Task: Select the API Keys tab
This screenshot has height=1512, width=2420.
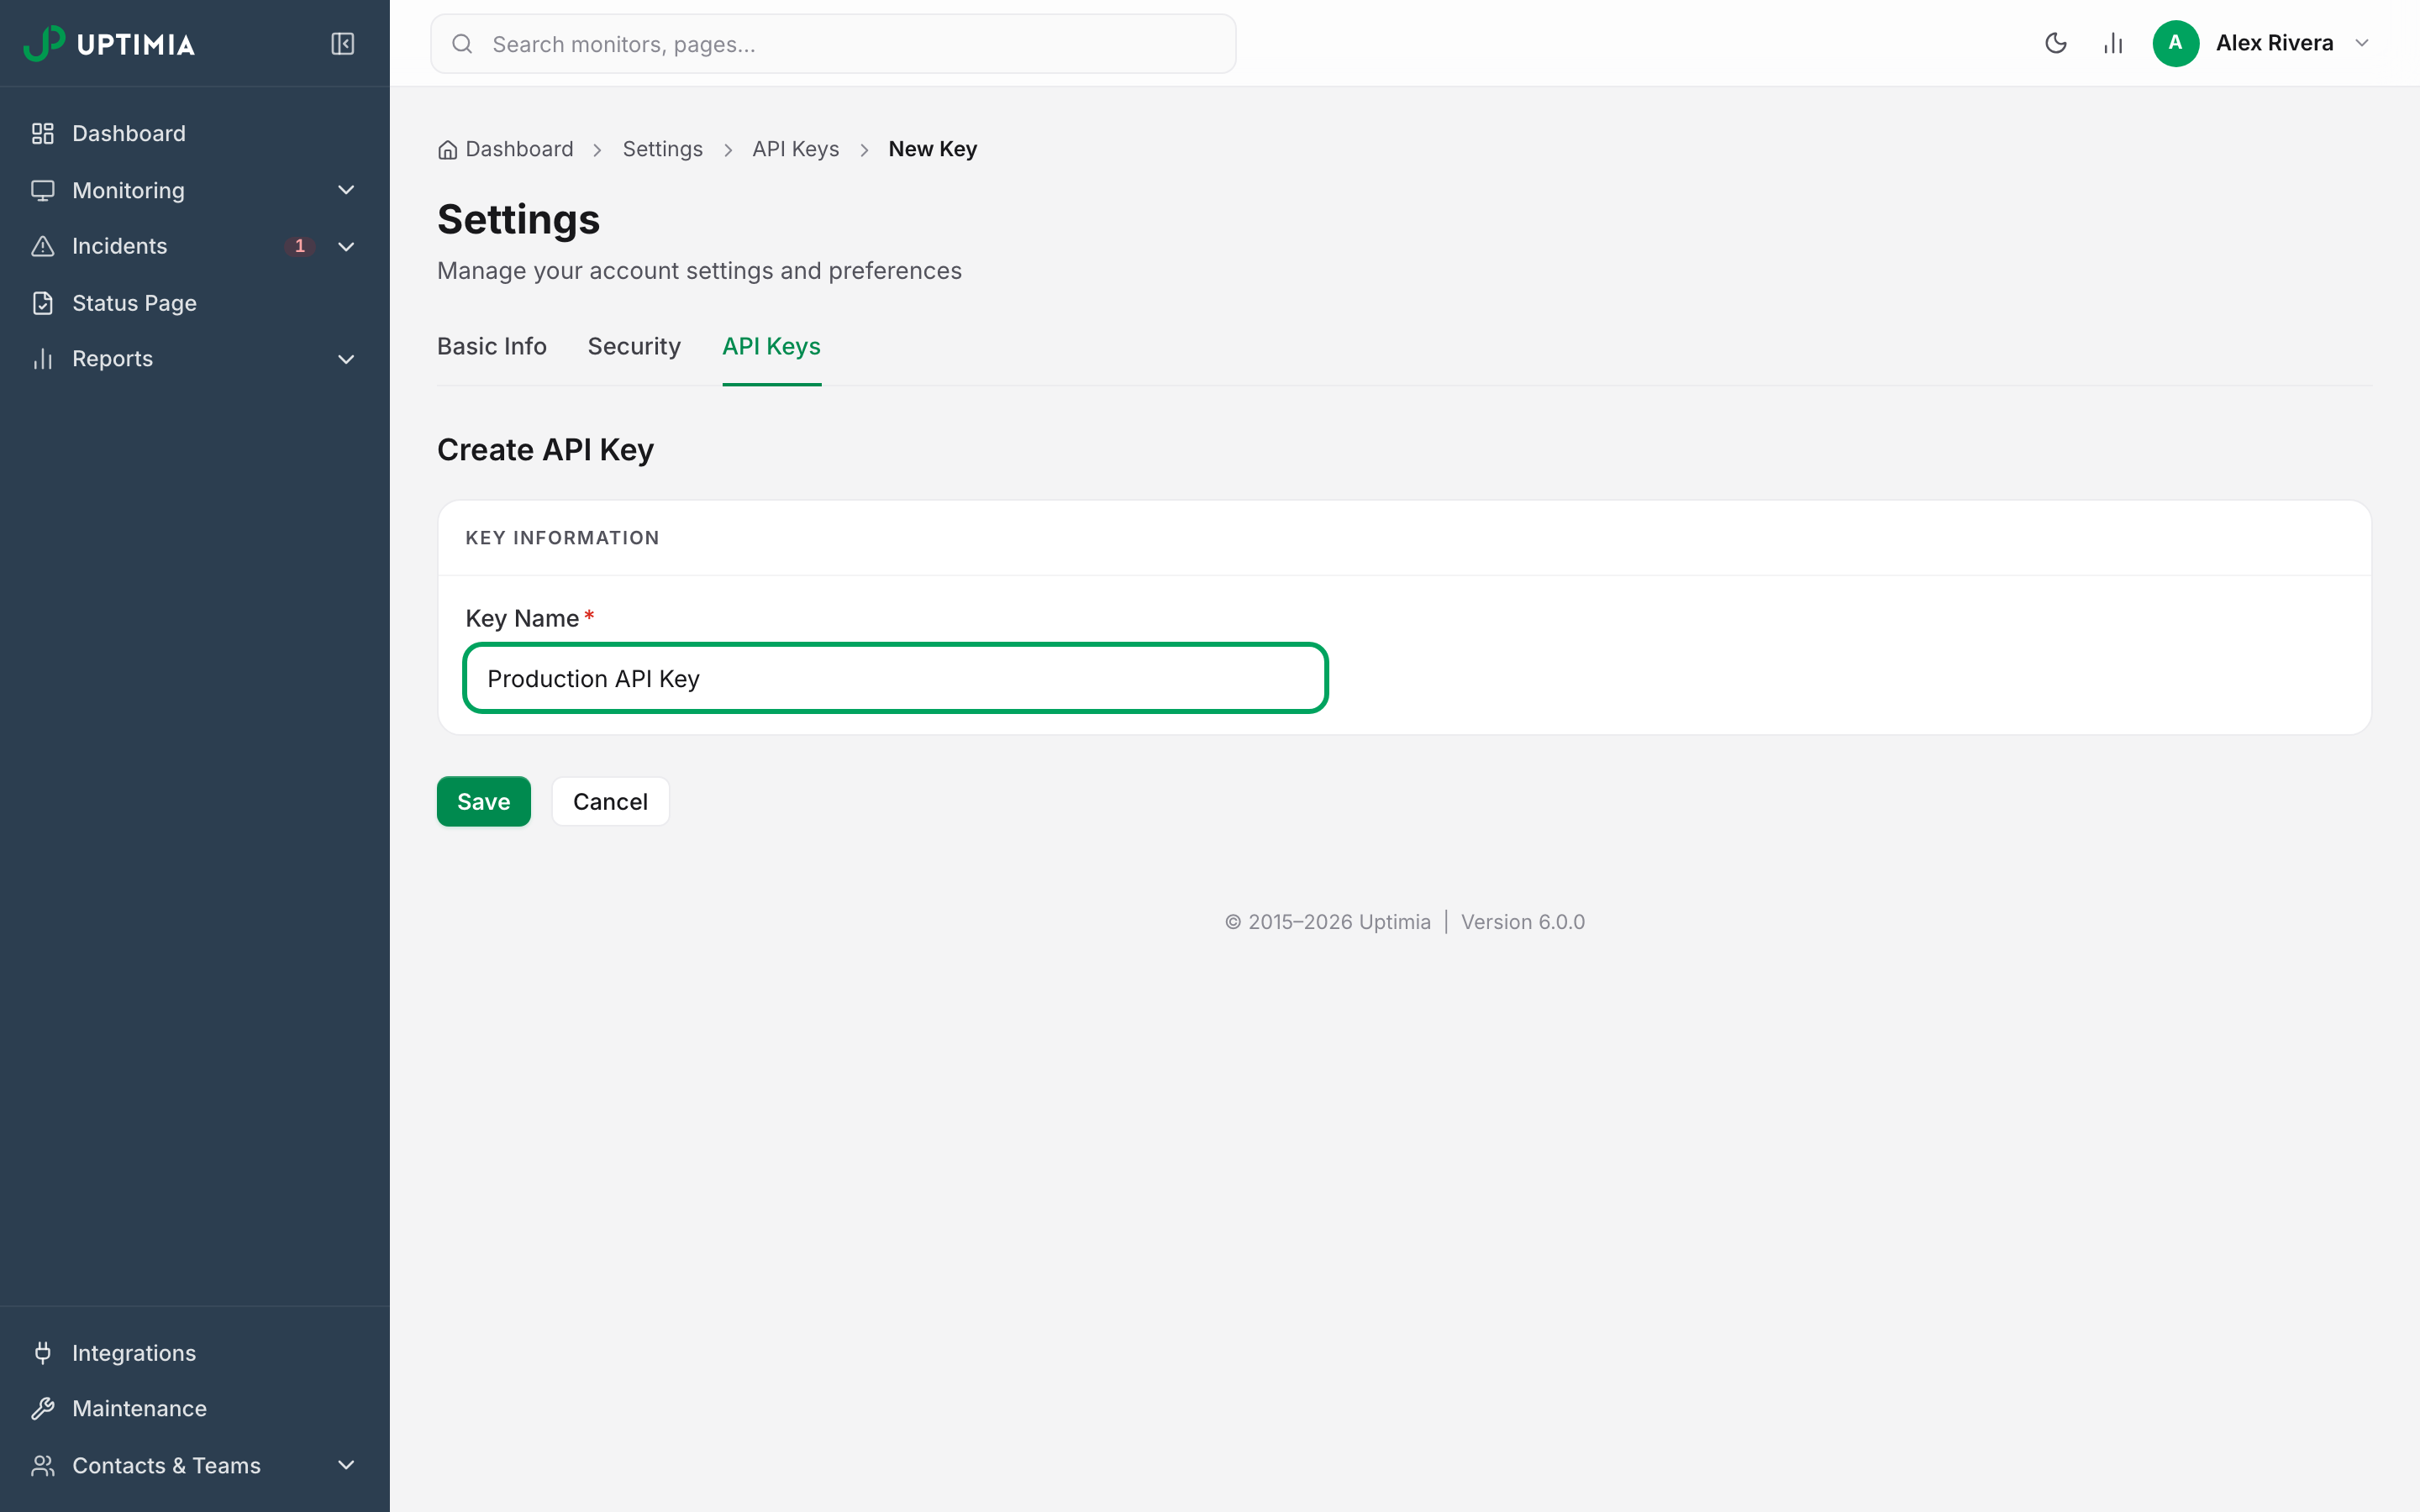Action: [771, 346]
